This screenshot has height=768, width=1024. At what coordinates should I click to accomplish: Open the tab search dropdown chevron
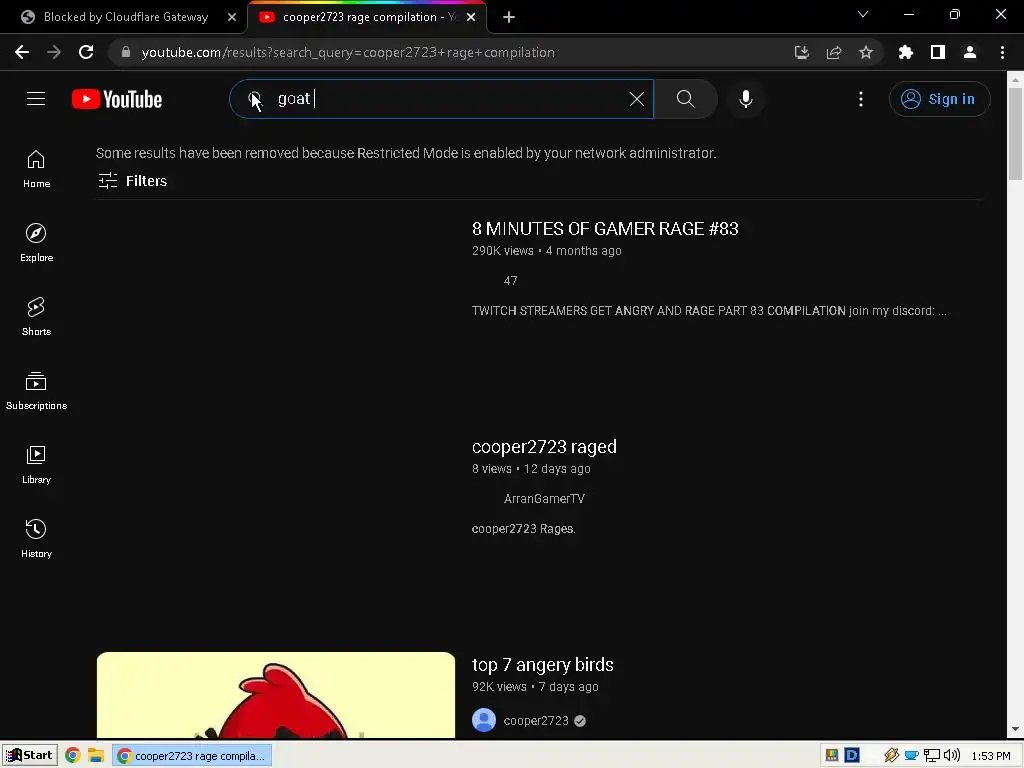(x=863, y=14)
